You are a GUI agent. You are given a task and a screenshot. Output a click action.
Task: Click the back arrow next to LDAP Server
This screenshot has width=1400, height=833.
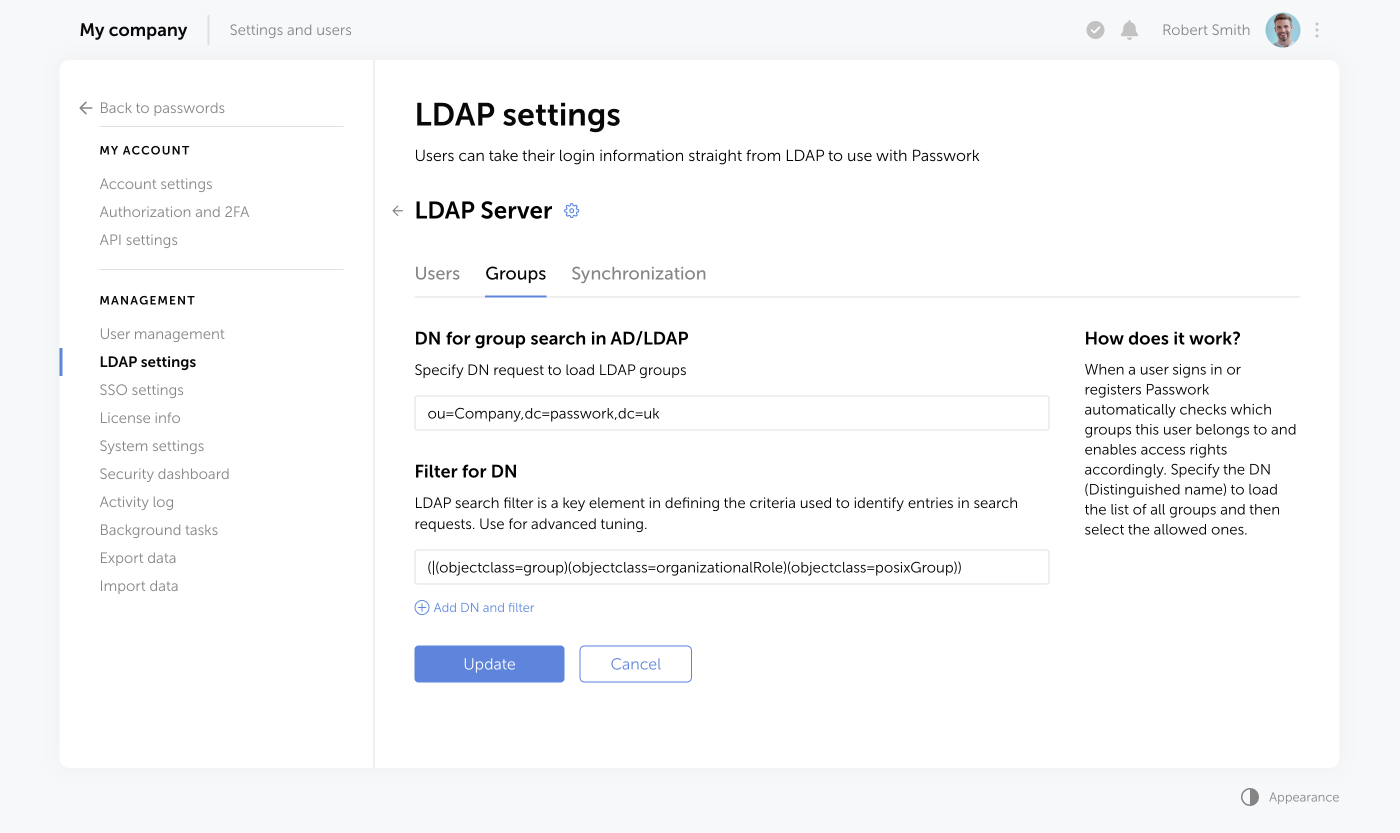tap(397, 210)
